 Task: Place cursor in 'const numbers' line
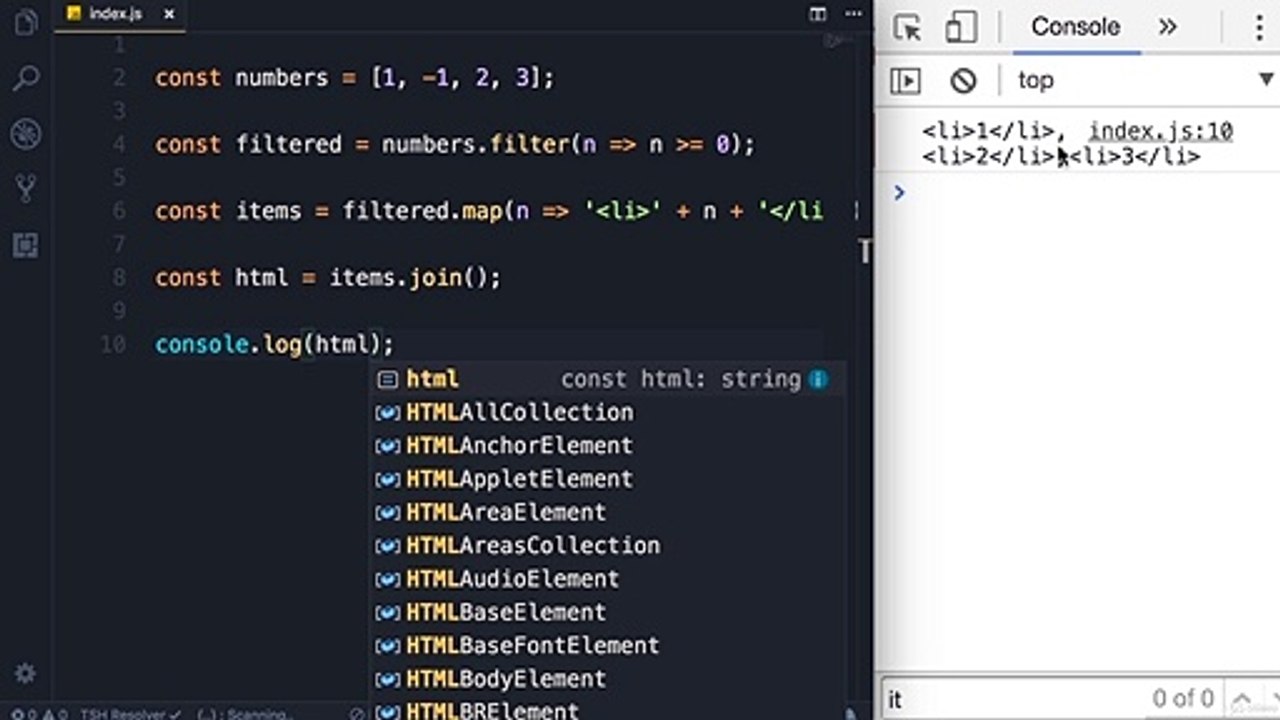click(x=354, y=78)
